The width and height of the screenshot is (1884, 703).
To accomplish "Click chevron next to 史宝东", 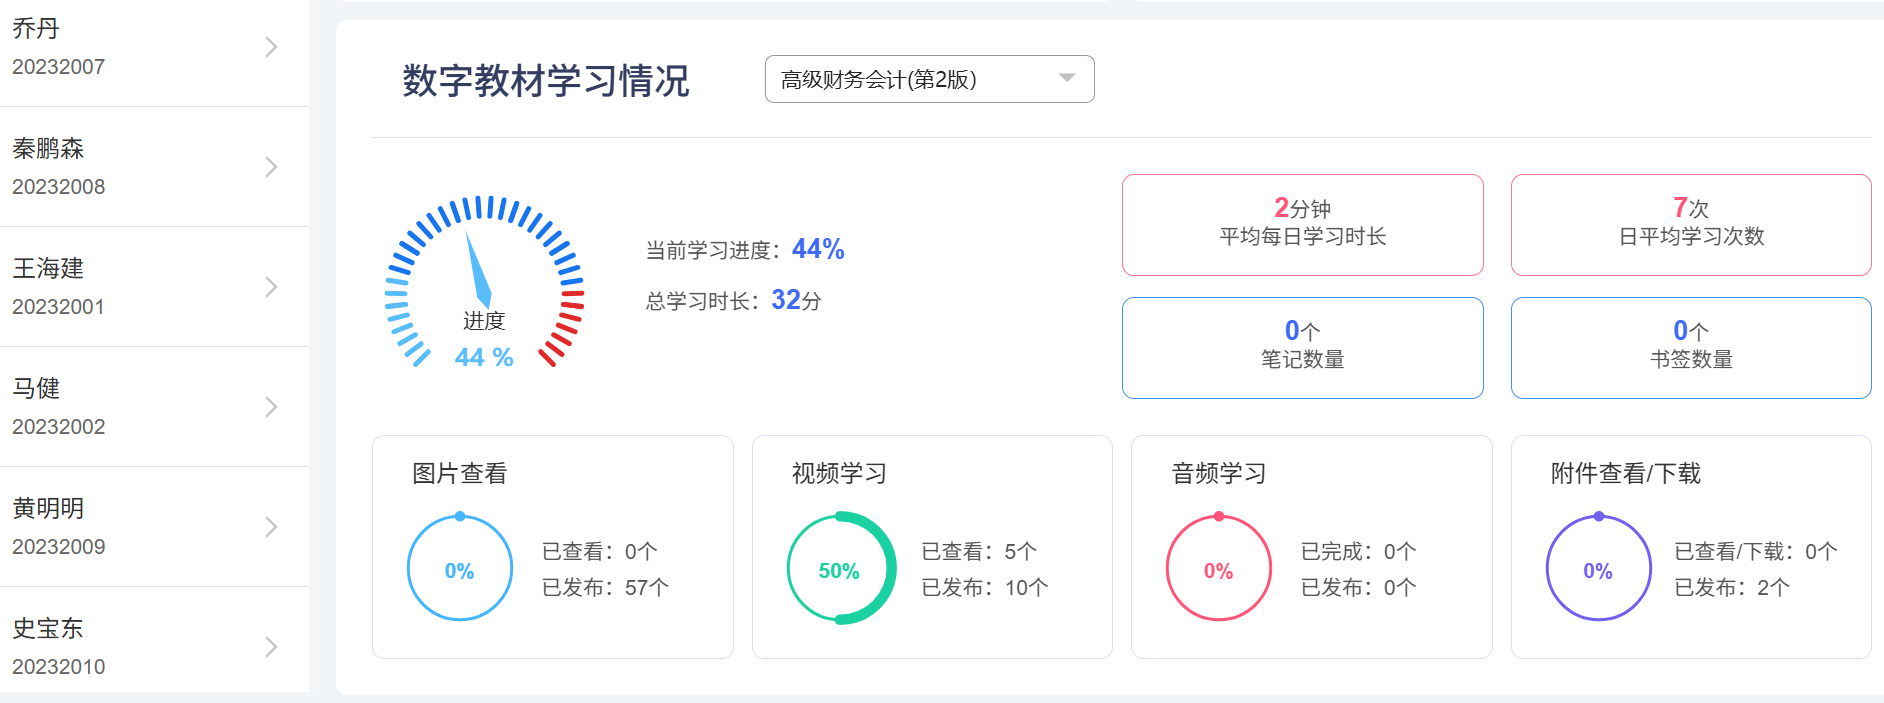I will pyautogui.click(x=271, y=647).
